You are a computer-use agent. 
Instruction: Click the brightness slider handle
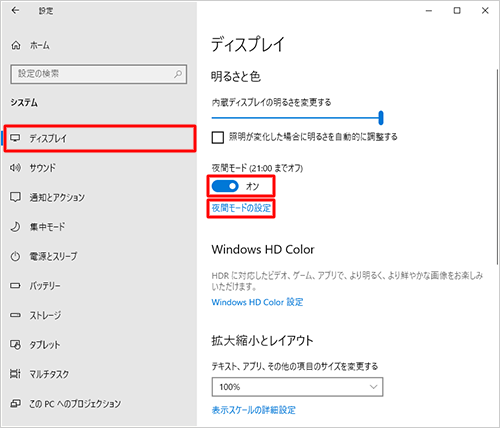pyautogui.click(x=381, y=118)
